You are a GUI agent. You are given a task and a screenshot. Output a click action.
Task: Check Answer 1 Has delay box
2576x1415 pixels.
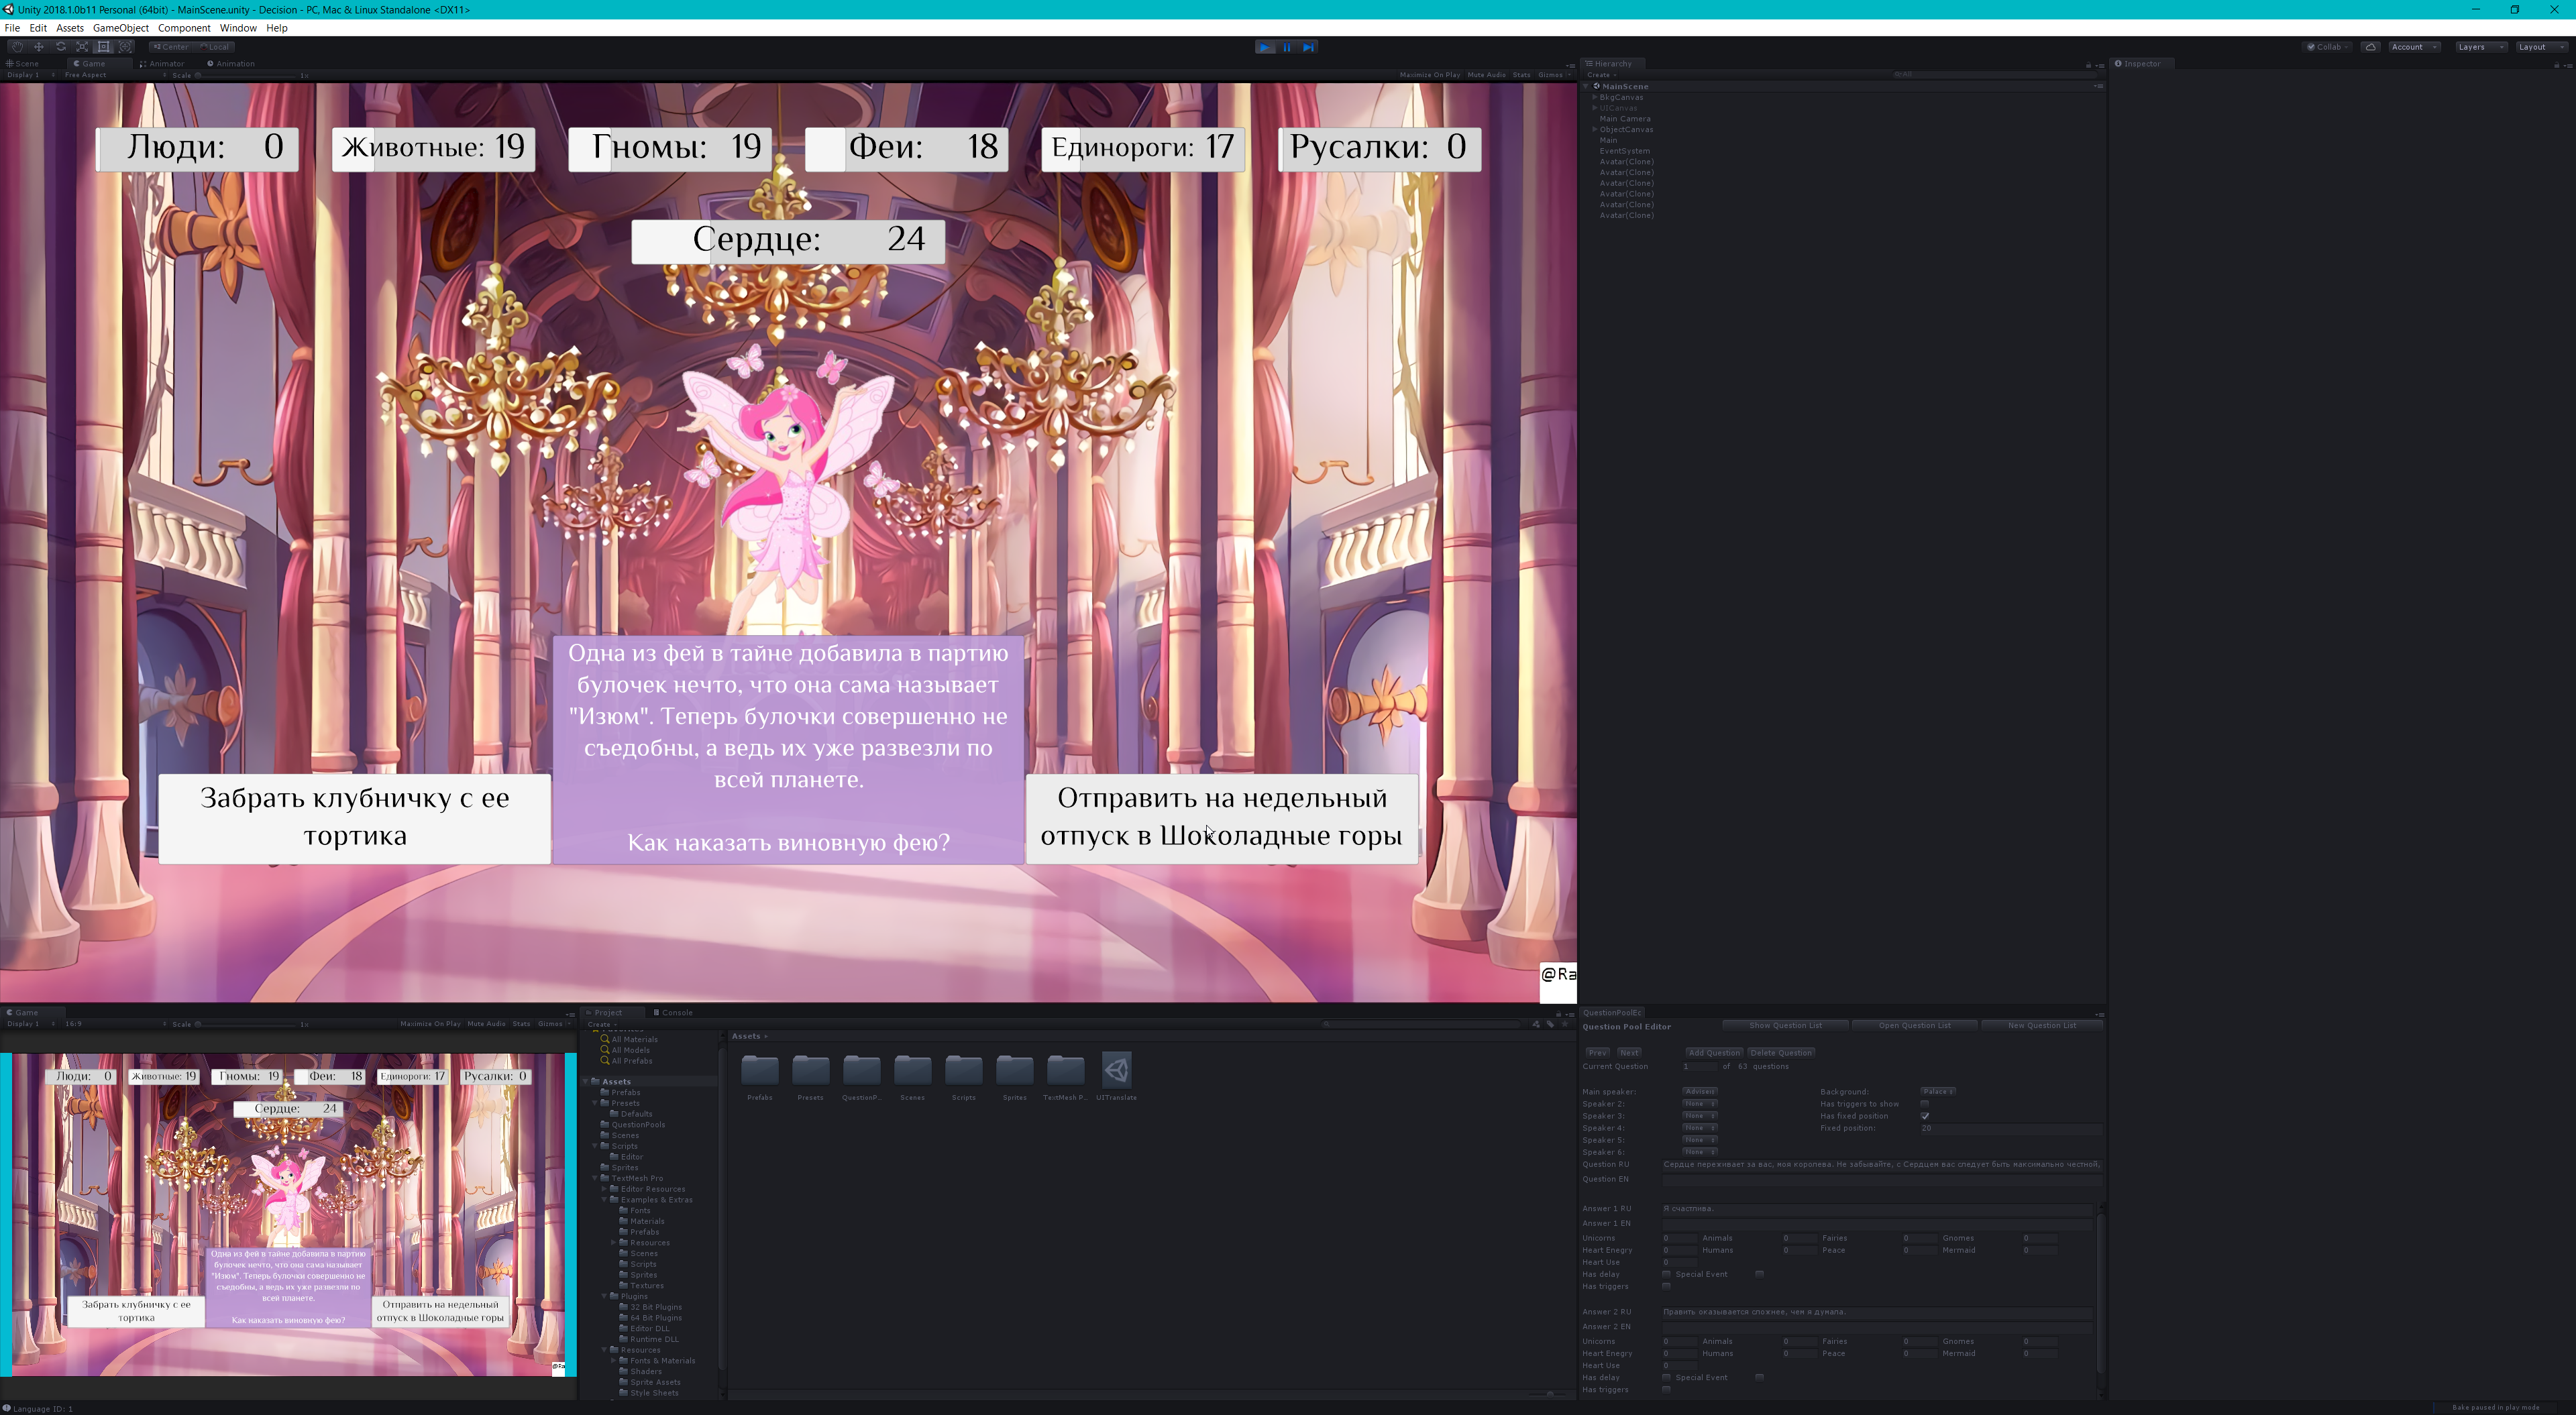(x=1666, y=1274)
